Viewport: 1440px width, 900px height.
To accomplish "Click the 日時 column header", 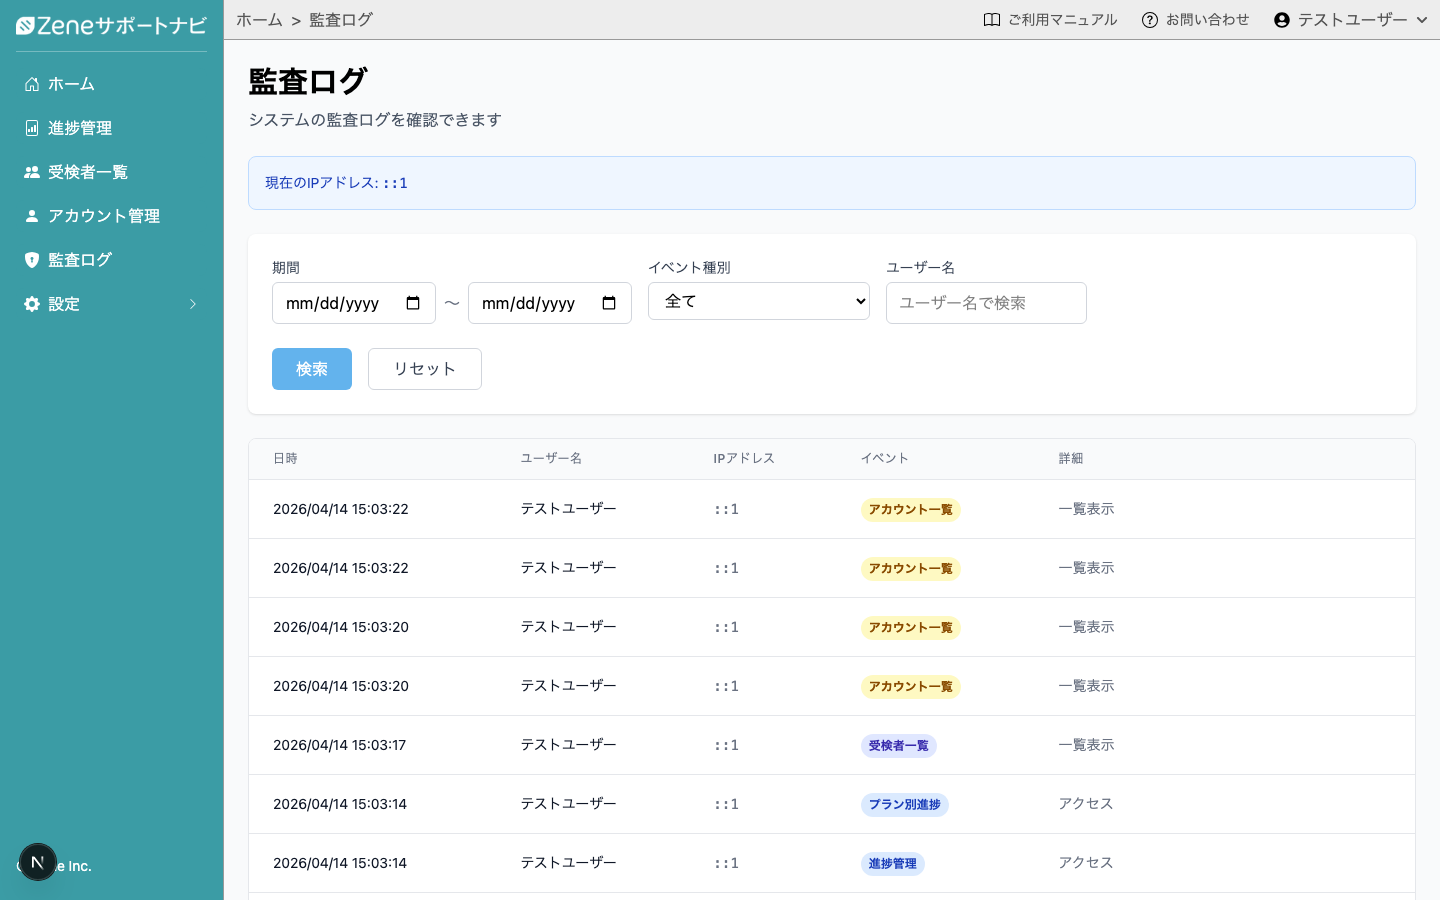I will click(x=285, y=458).
